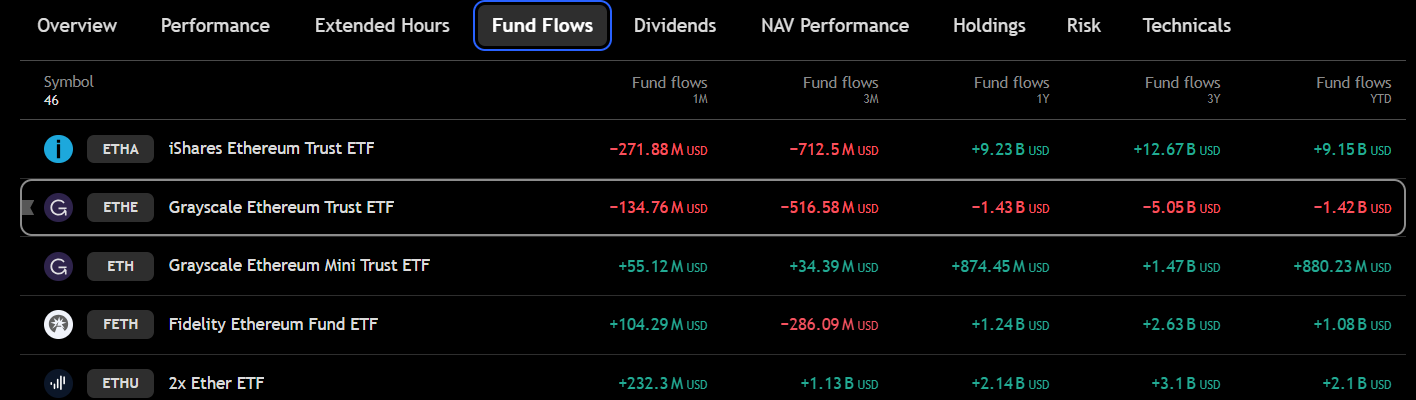Select the Fund Flows tab
The height and width of the screenshot is (400, 1416).
(x=542, y=26)
